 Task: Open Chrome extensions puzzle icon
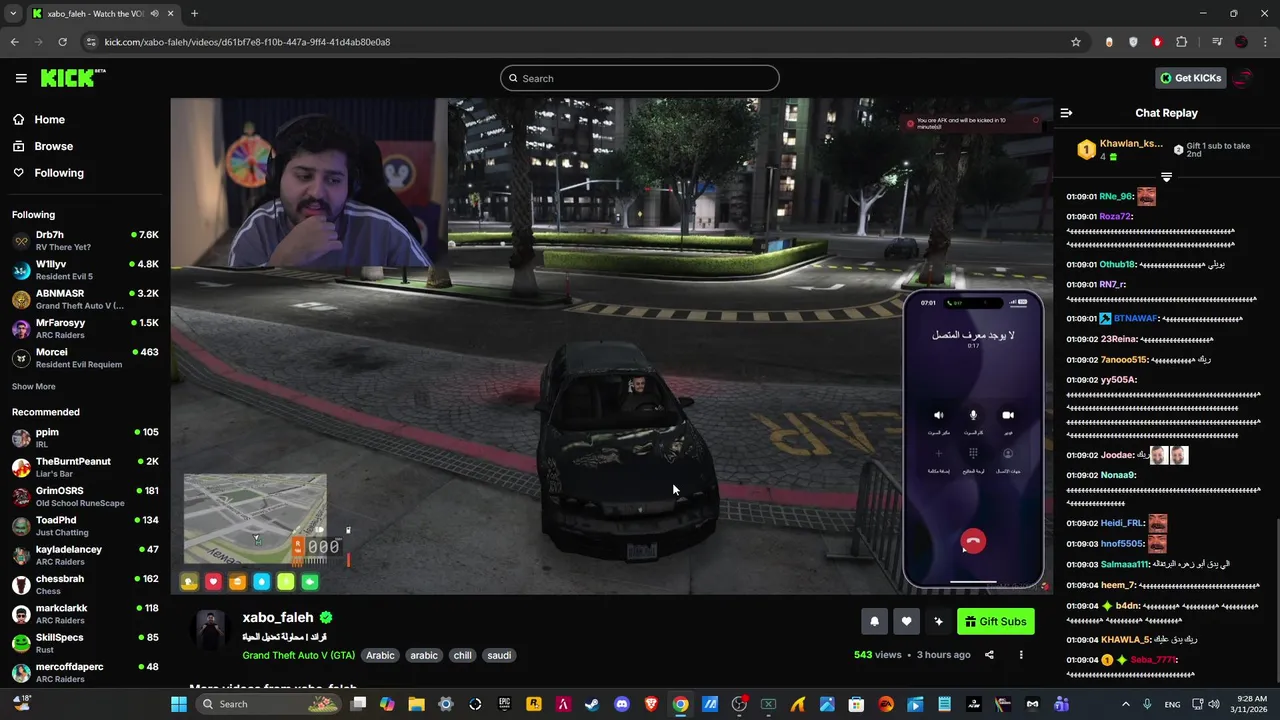pos(1181,42)
